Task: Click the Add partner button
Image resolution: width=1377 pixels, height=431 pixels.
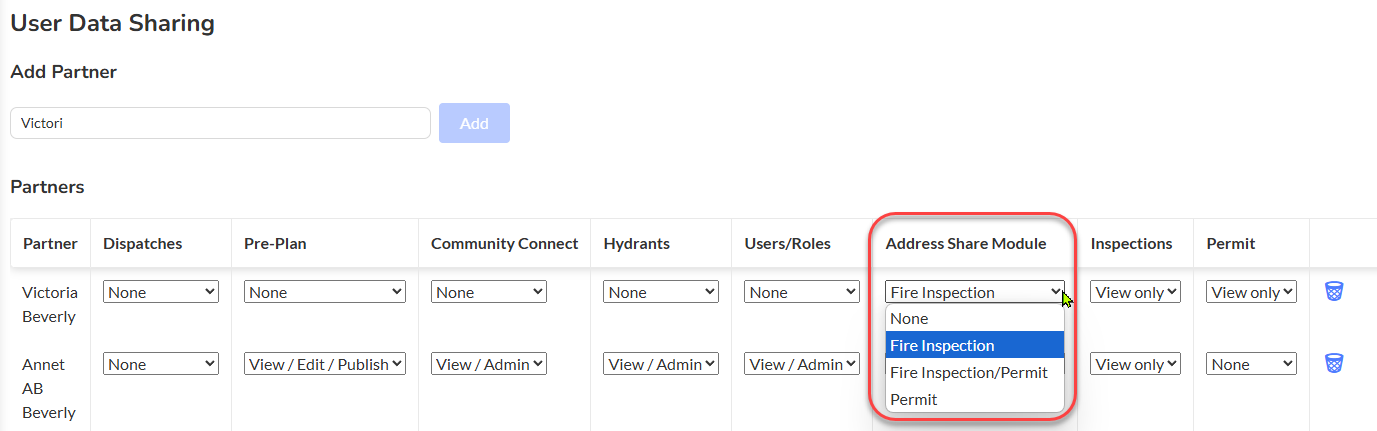Action: pyautogui.click(x=474, y=123)
